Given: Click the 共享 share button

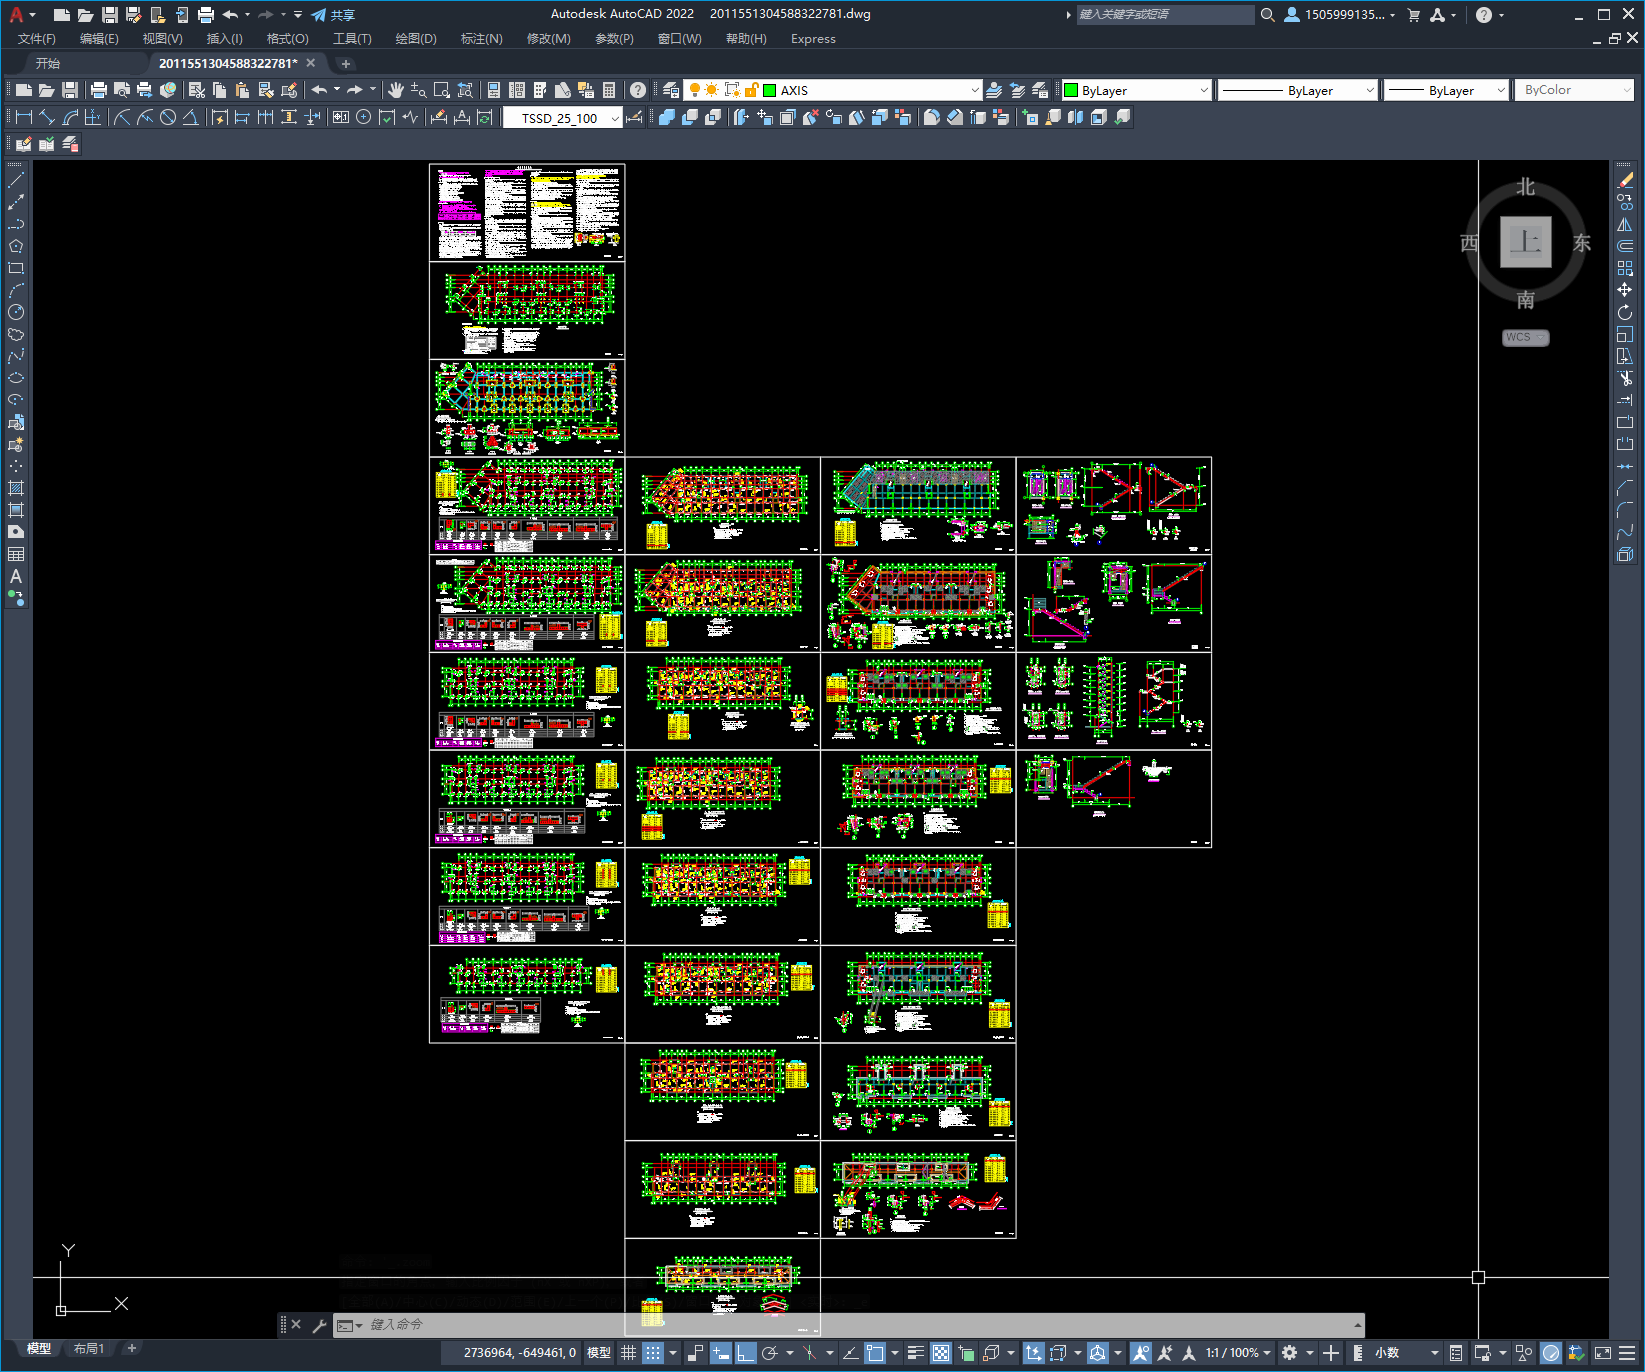Looking at the screenshot, I should pos(333,15).
